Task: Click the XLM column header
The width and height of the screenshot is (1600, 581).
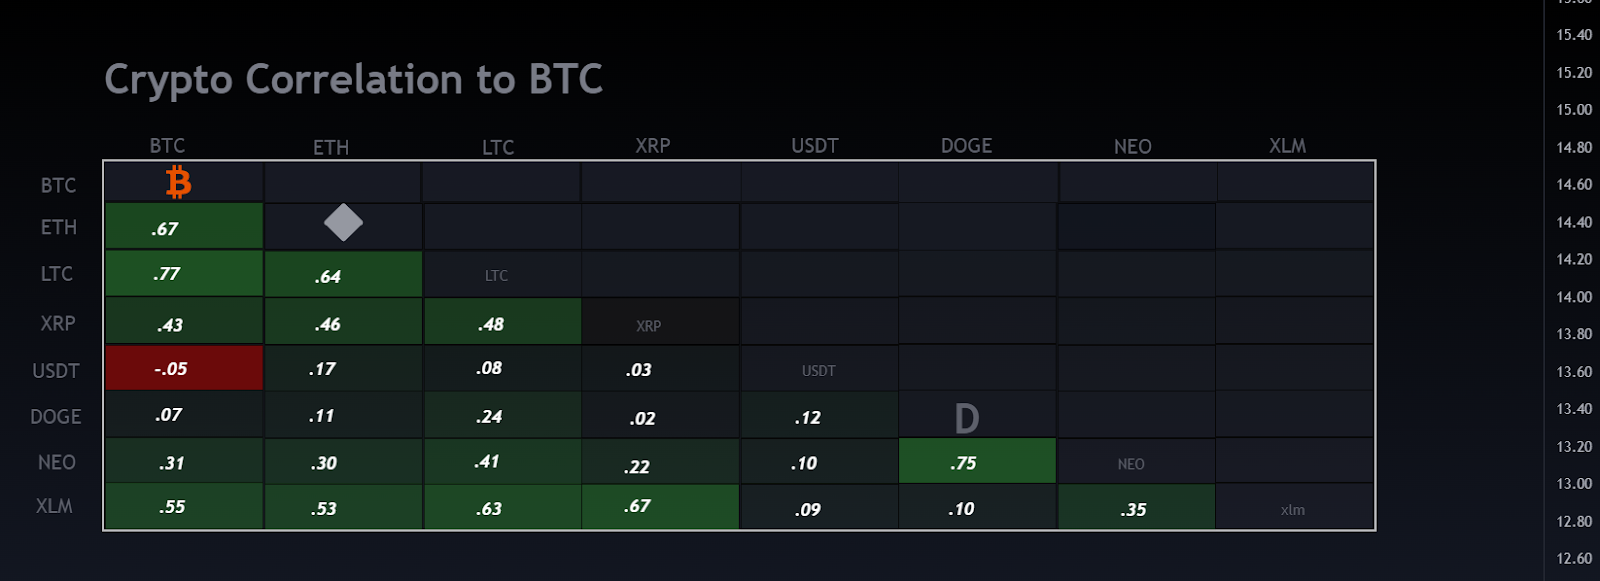Action: [x=1288, y=146]
